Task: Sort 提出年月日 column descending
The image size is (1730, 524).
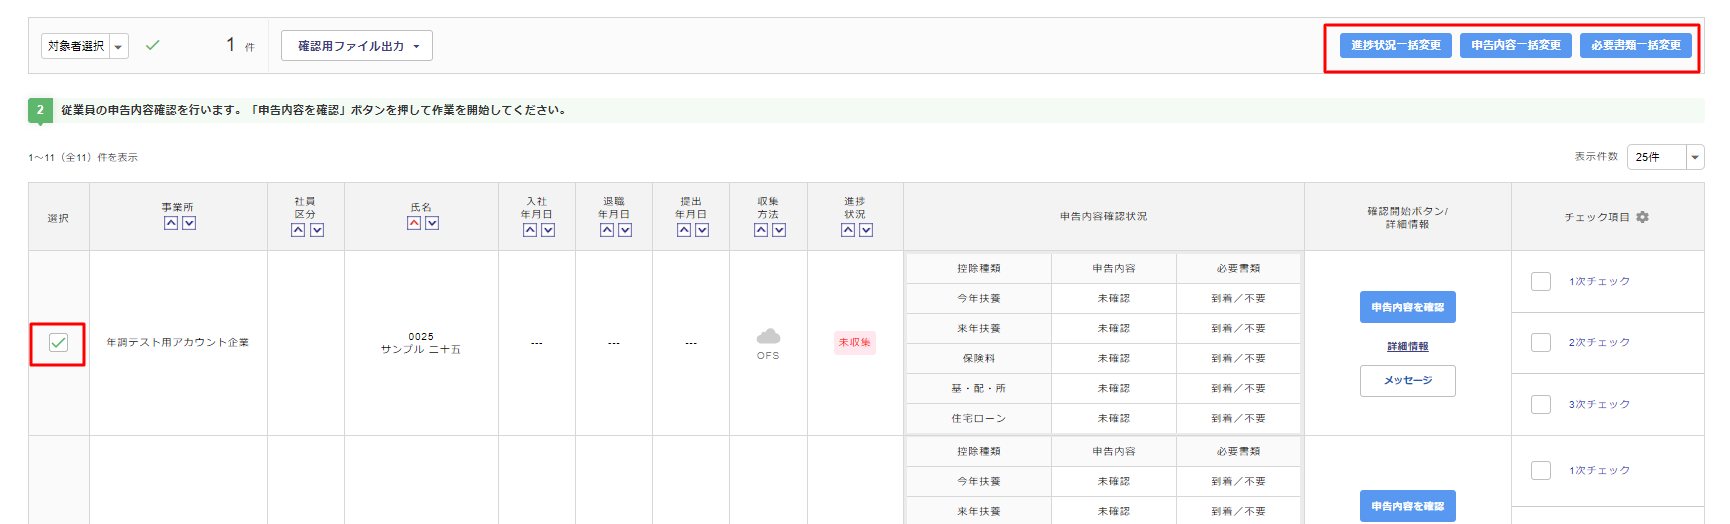Action: pyautogui.click(x=702, y=230)
